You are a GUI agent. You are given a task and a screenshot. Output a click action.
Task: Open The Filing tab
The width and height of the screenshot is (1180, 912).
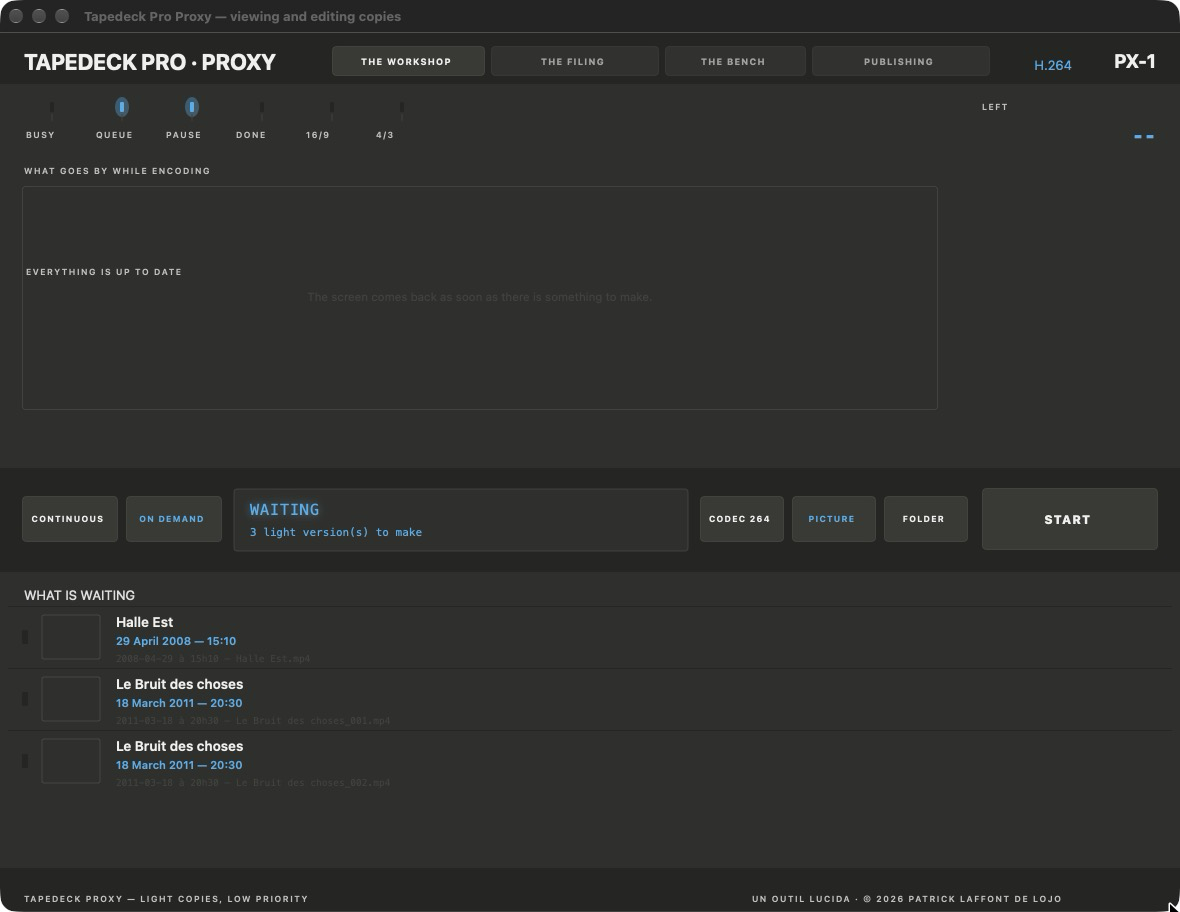[x=574, y=61]
